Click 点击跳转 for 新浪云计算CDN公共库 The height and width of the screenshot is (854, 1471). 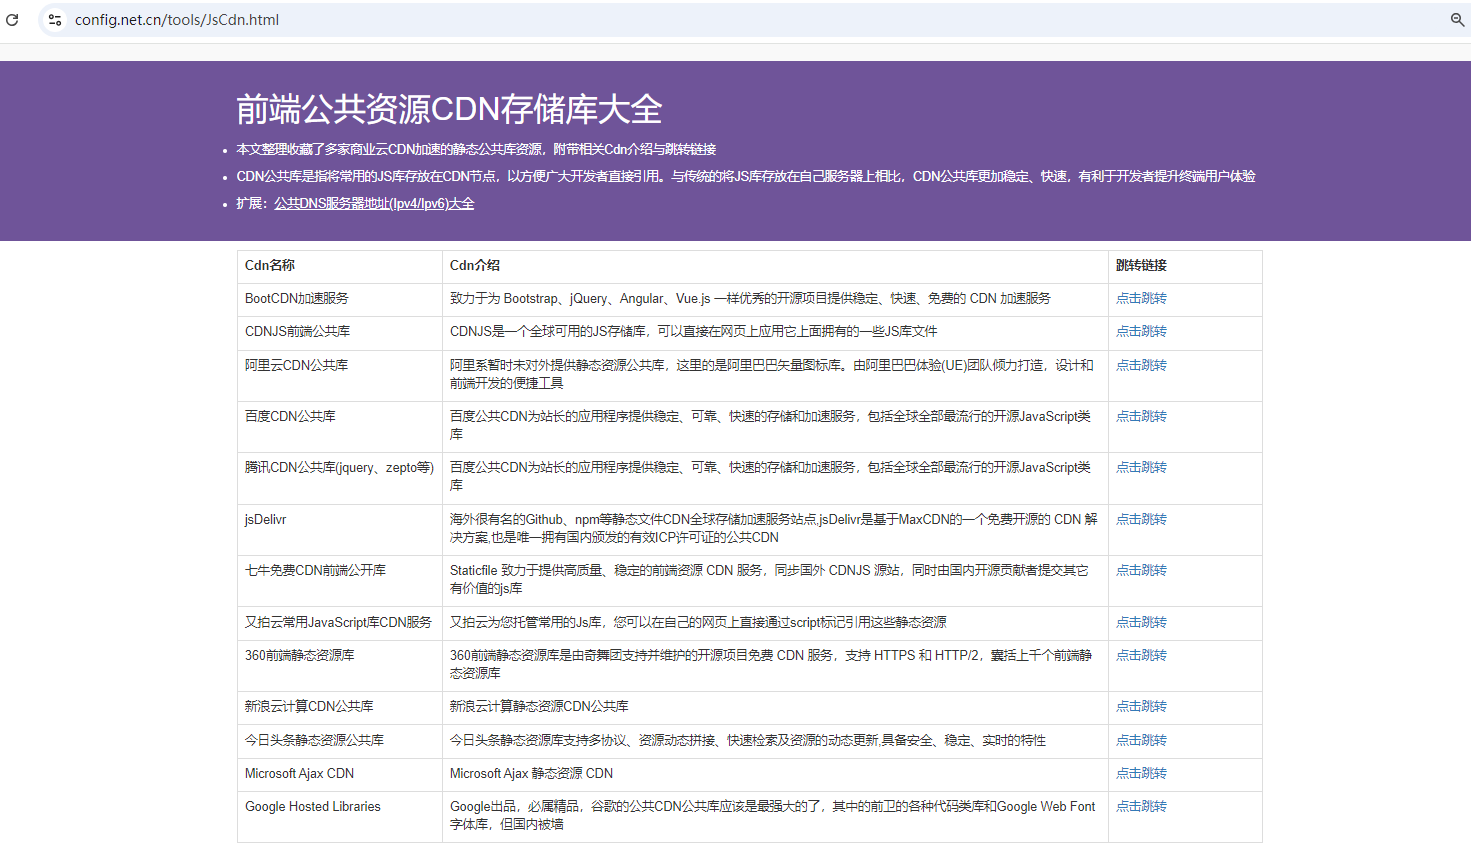[x=1141, y=706]
